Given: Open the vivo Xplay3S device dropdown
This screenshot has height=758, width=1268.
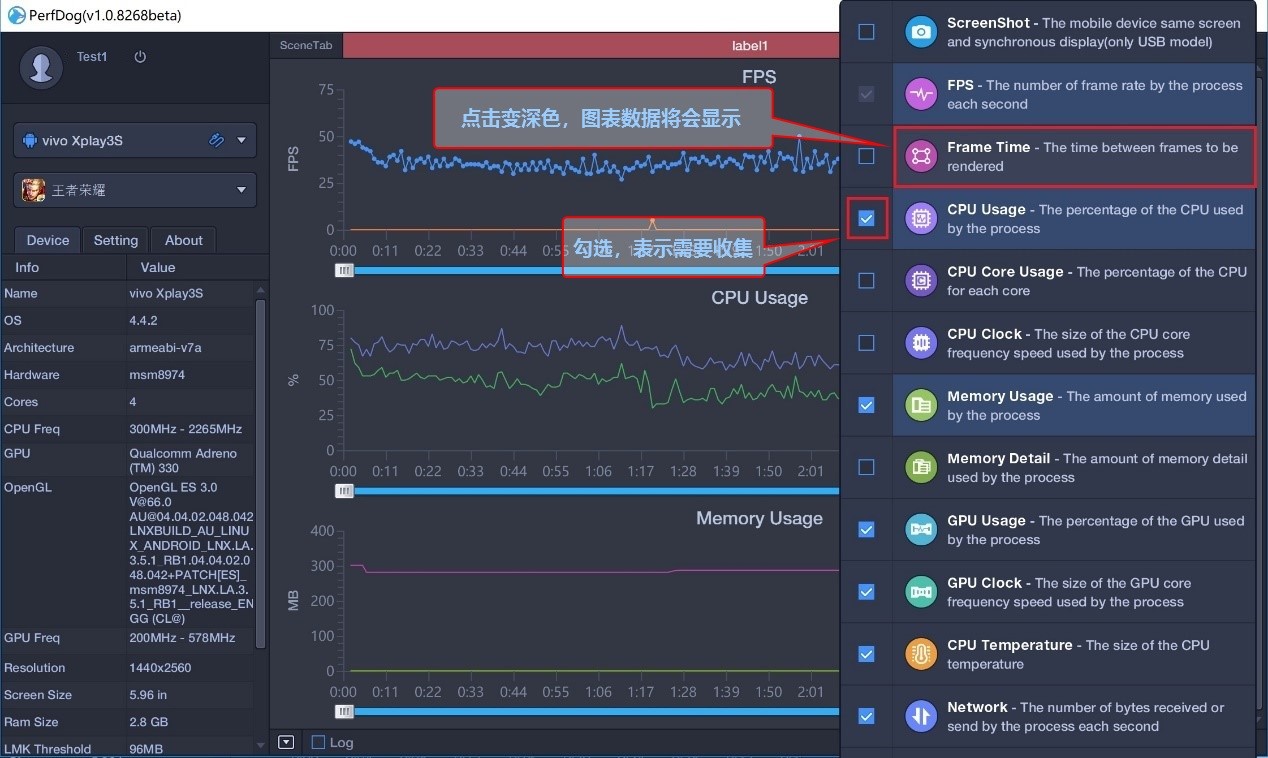Looking at the screenshot, I should [x=240, y=139].
